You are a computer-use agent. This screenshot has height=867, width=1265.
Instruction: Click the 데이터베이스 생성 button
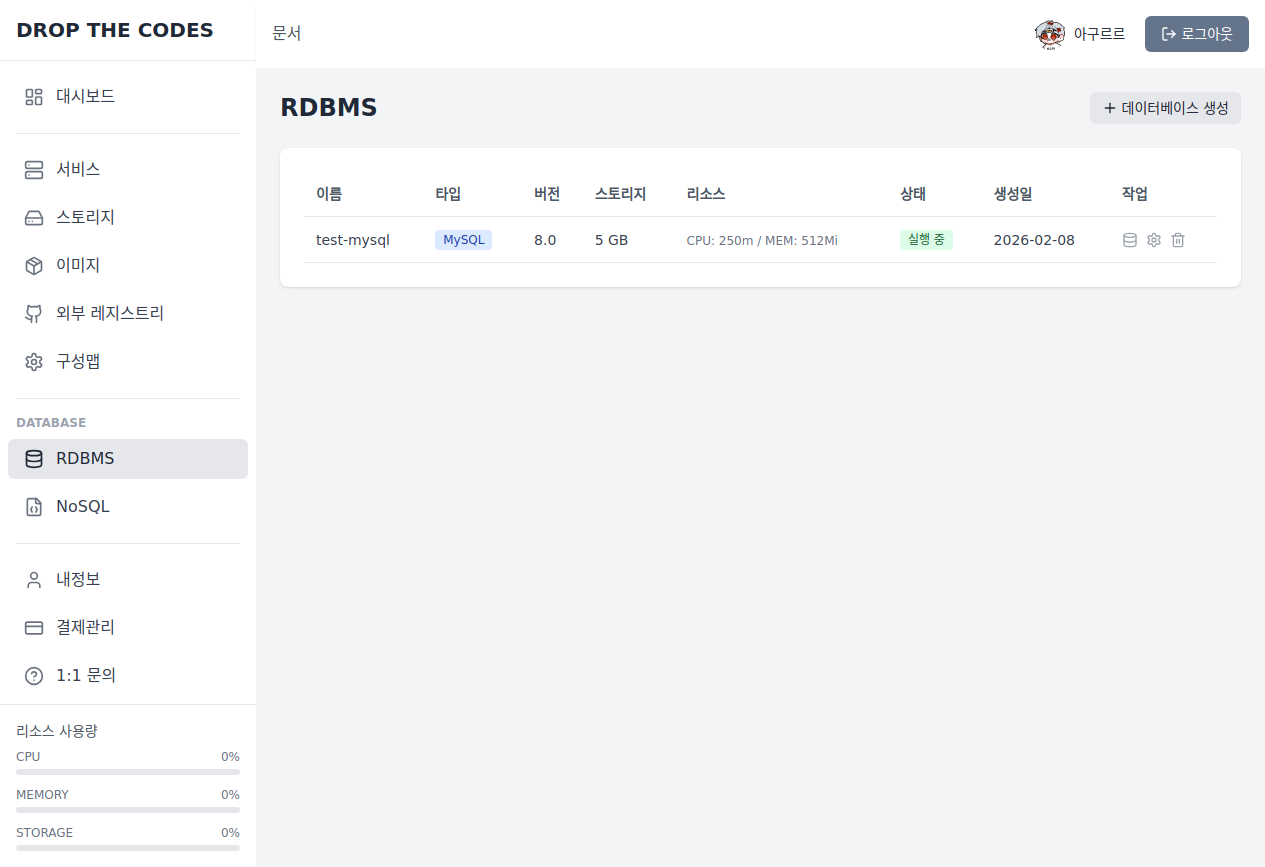pyautogui.click(x=1164, y=107)
